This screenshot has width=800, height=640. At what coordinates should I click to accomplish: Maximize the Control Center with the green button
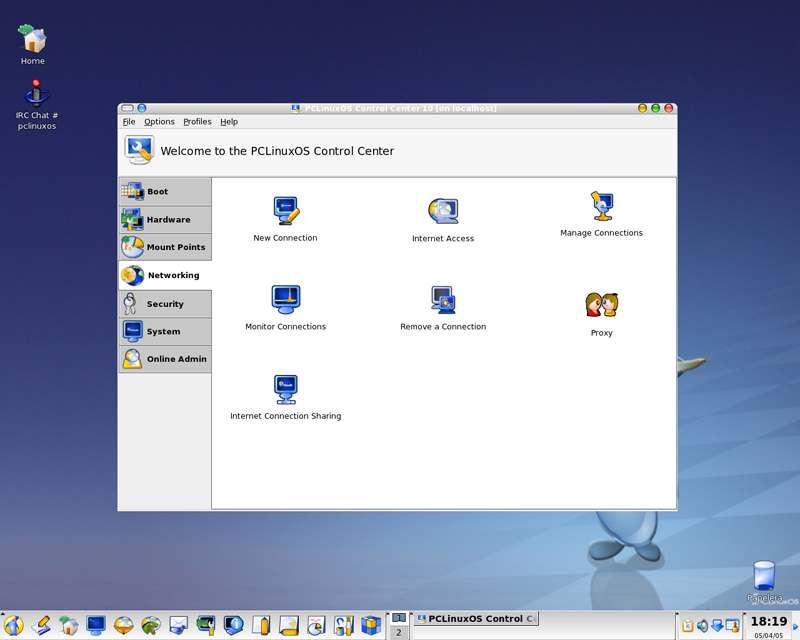656,108
